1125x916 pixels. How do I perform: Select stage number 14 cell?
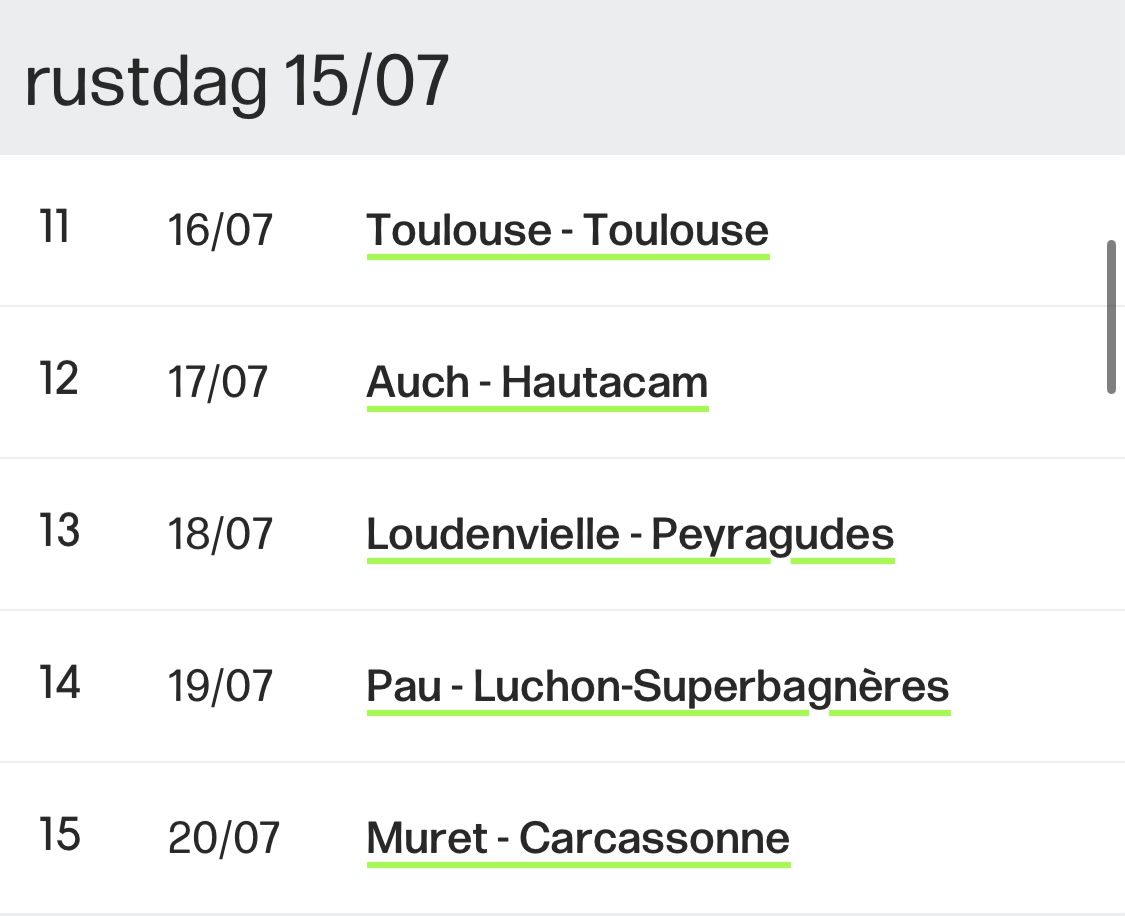click(x=60, y=683)
